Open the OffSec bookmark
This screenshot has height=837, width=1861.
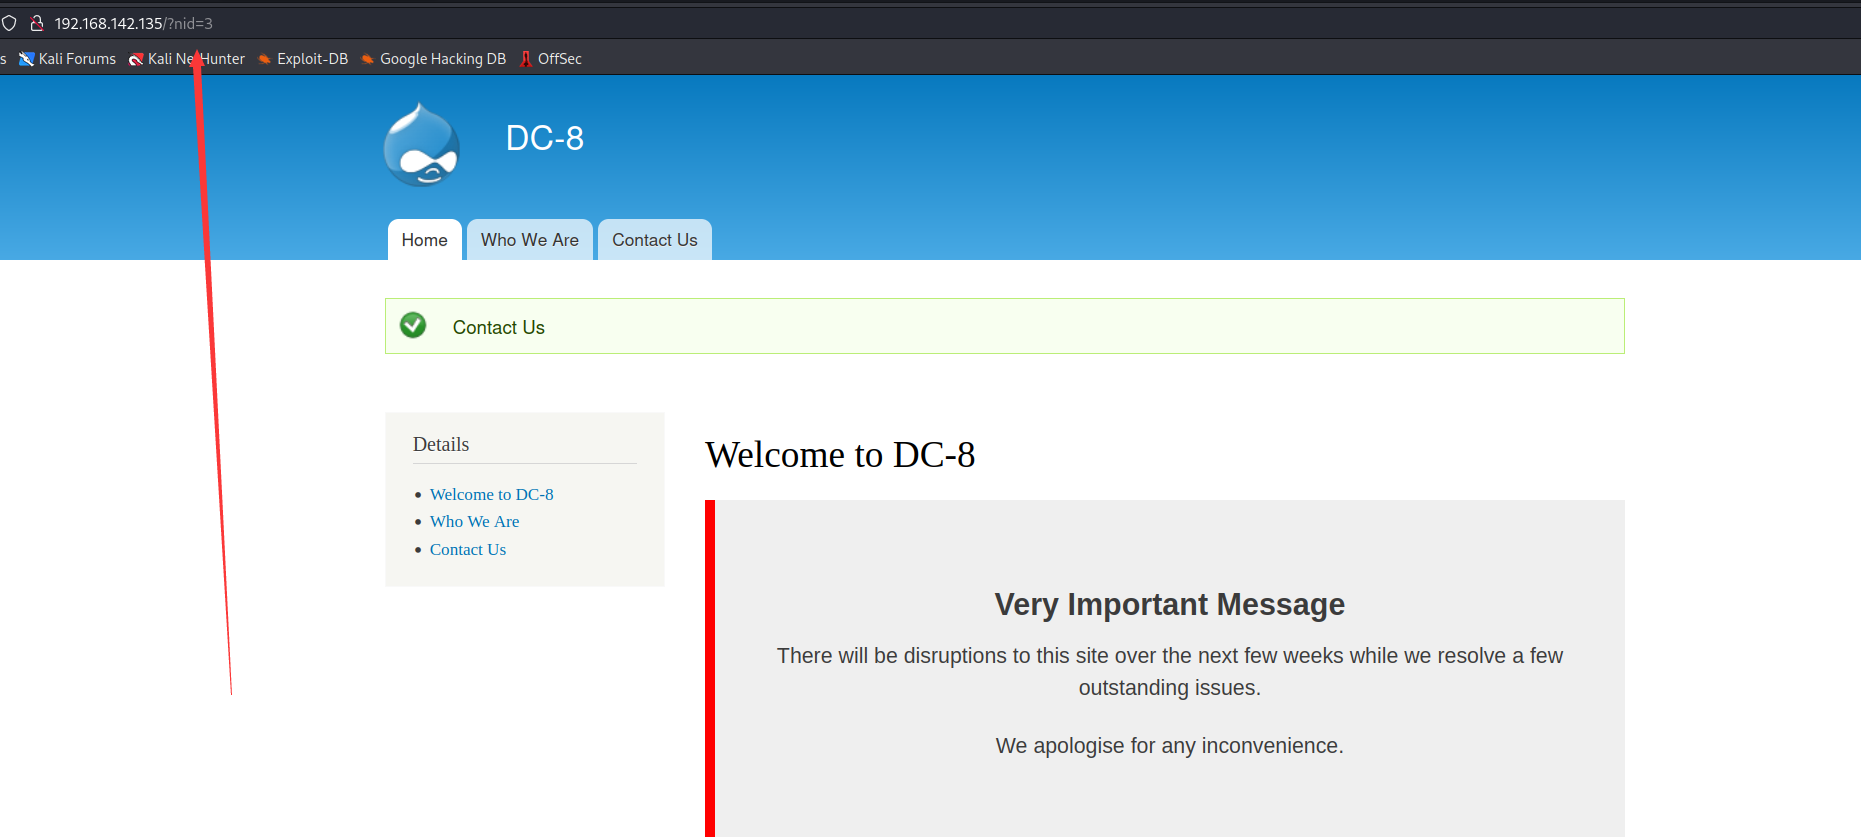[551, 59]
